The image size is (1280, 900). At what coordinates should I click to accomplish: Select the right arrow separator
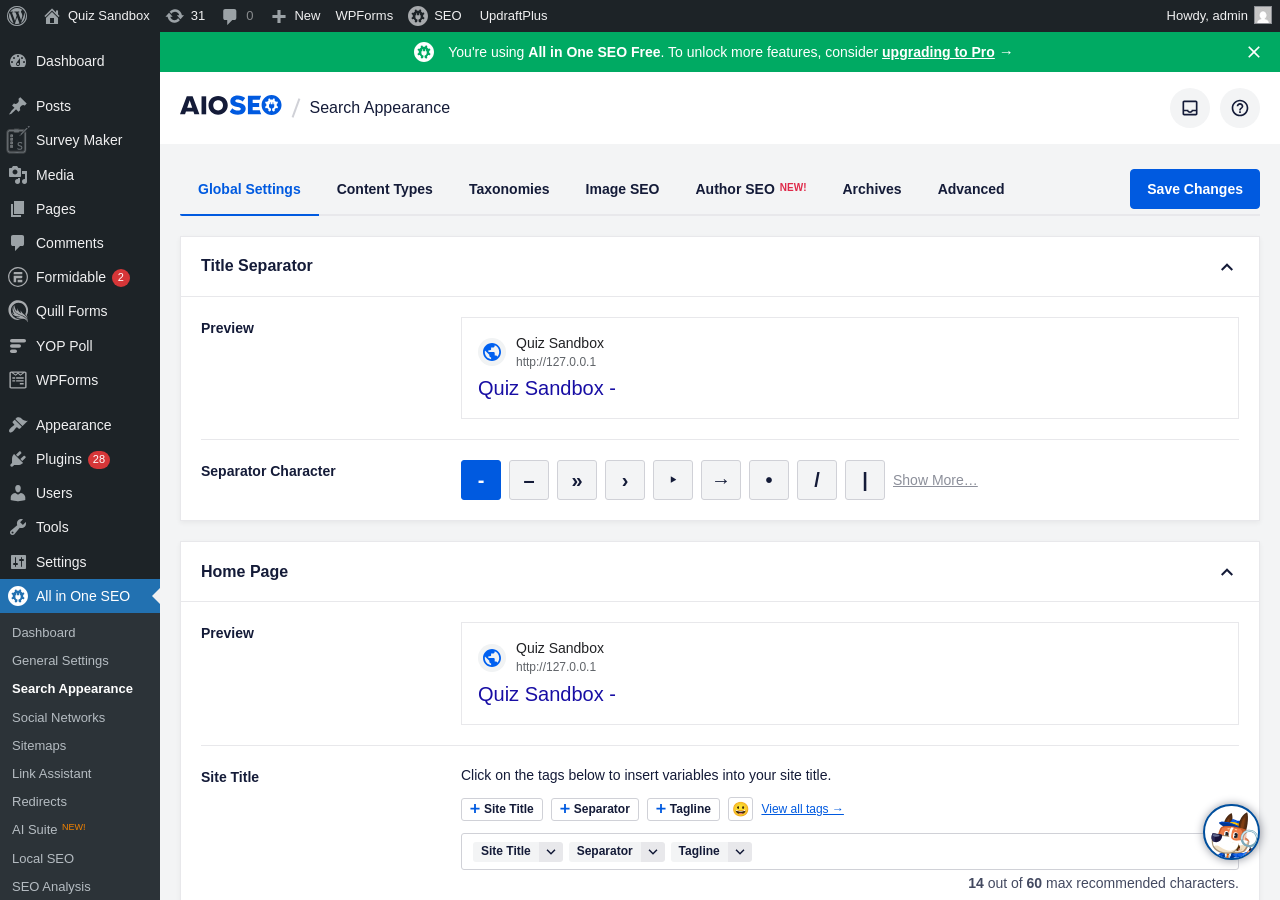(721, 480)
